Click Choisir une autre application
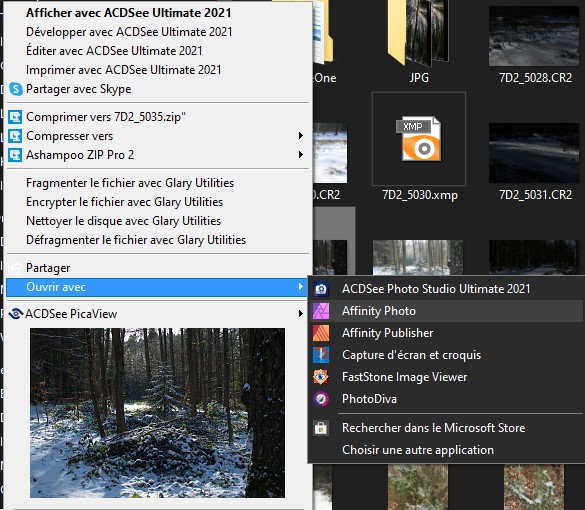 (418, 450)
